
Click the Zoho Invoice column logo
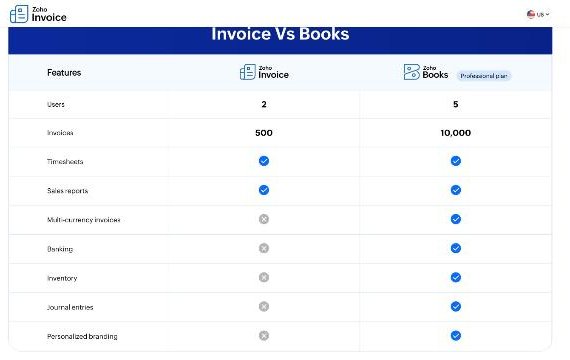(x=264, y=72)
